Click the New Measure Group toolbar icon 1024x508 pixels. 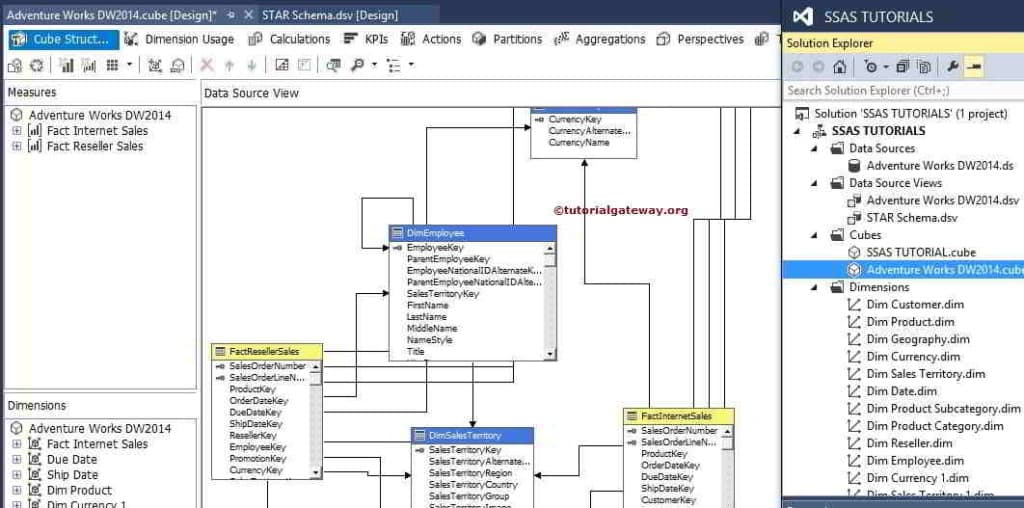click(x=89, y=65)
